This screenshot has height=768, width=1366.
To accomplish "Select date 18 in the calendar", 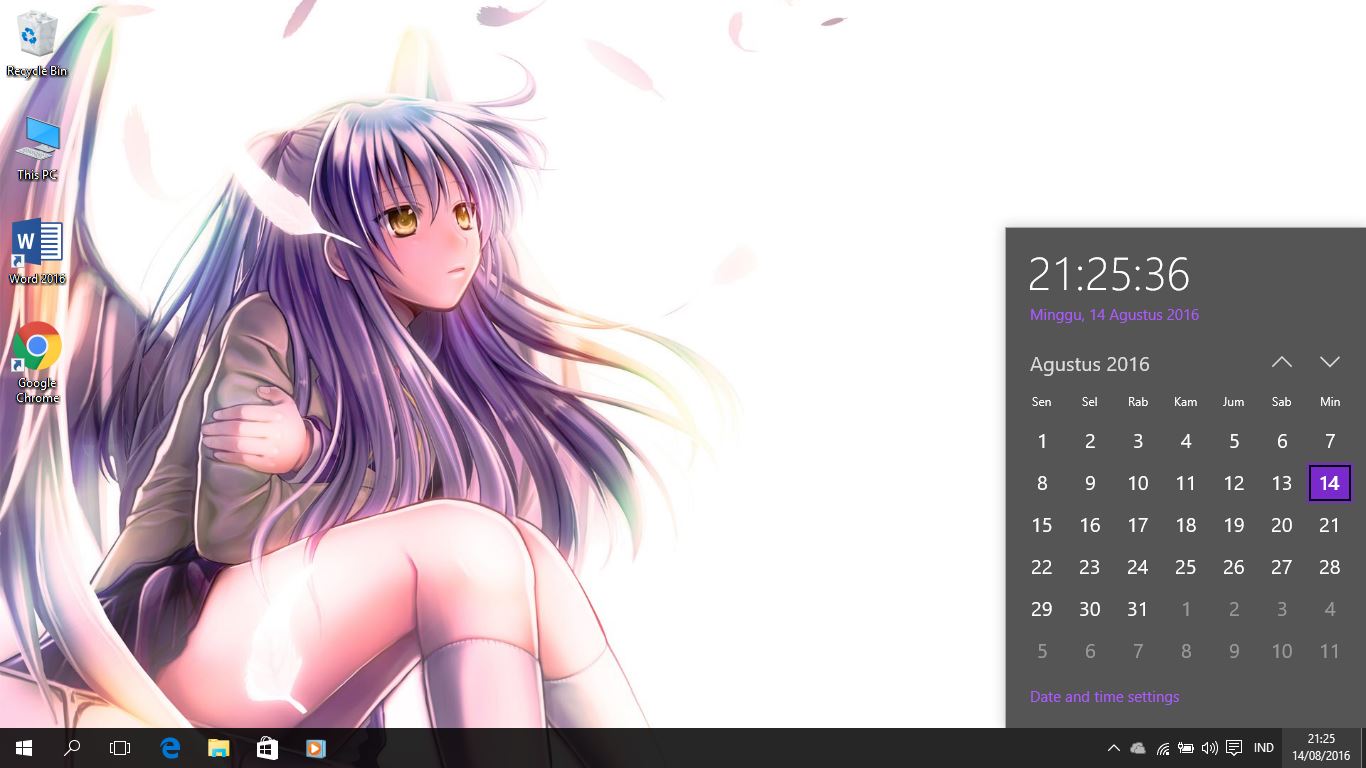I will (1186, 525).
